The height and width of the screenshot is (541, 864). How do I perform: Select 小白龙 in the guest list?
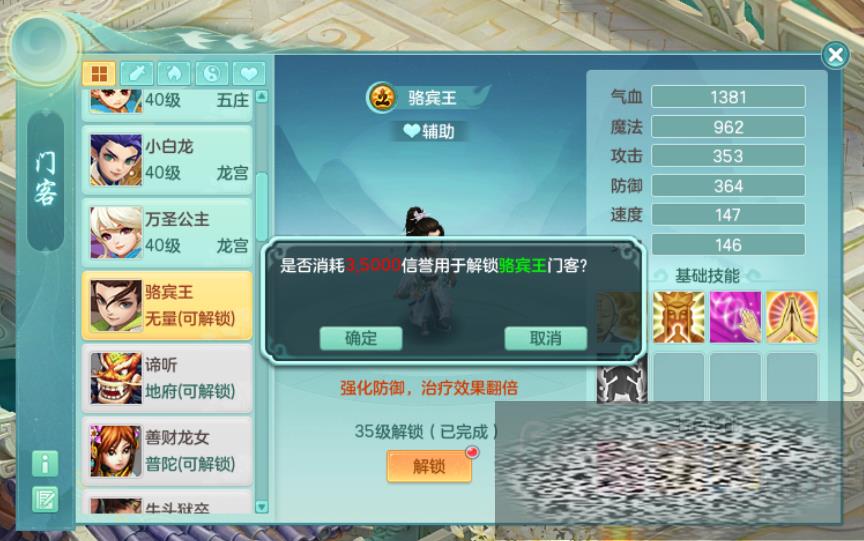(x=167, y=160)
